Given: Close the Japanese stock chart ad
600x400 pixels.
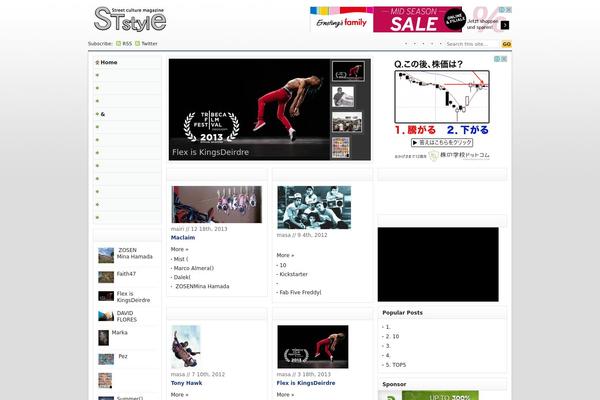Looking at the screenshot, I should coord(504,59).
